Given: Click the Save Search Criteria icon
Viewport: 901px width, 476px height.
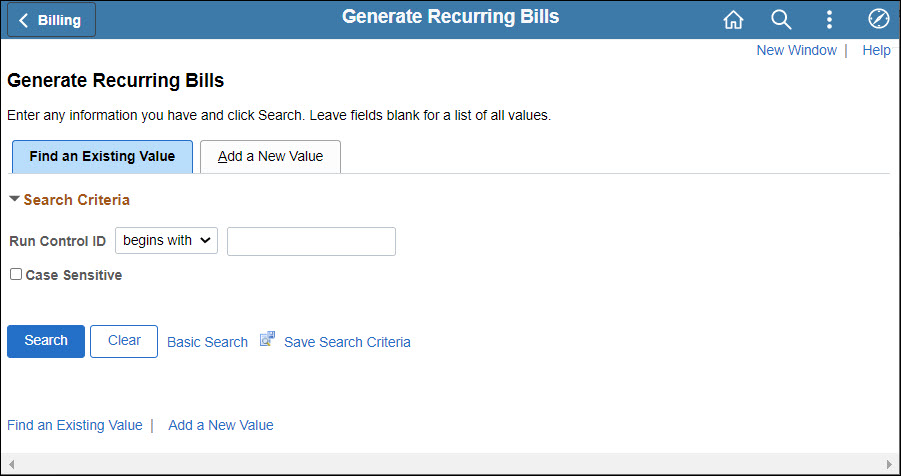Looking at the screenshot, I should tap(267, 340).
